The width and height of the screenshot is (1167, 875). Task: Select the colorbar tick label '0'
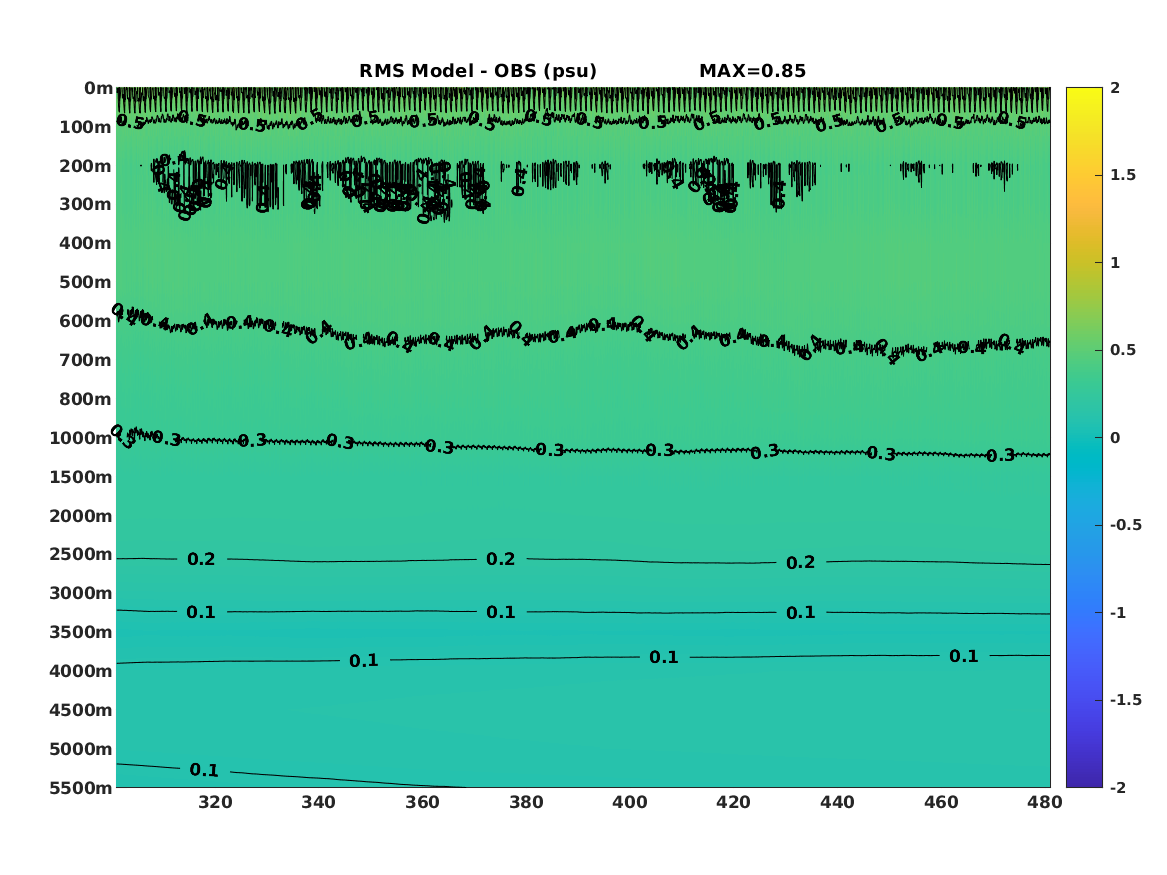coord(1115,438)
